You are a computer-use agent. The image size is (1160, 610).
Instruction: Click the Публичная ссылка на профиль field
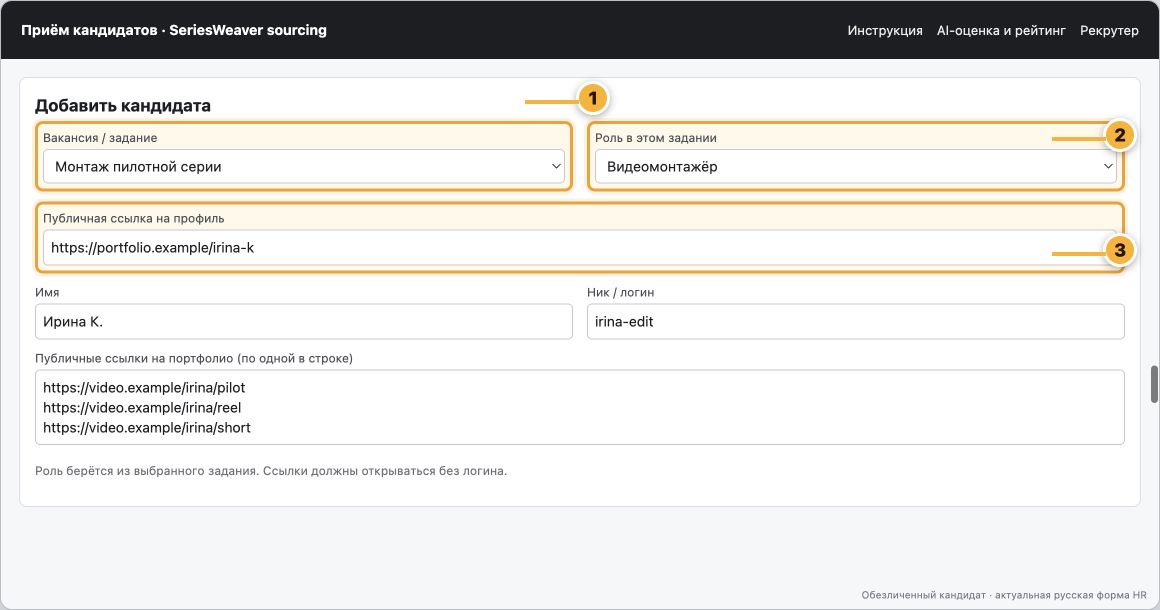580,248
